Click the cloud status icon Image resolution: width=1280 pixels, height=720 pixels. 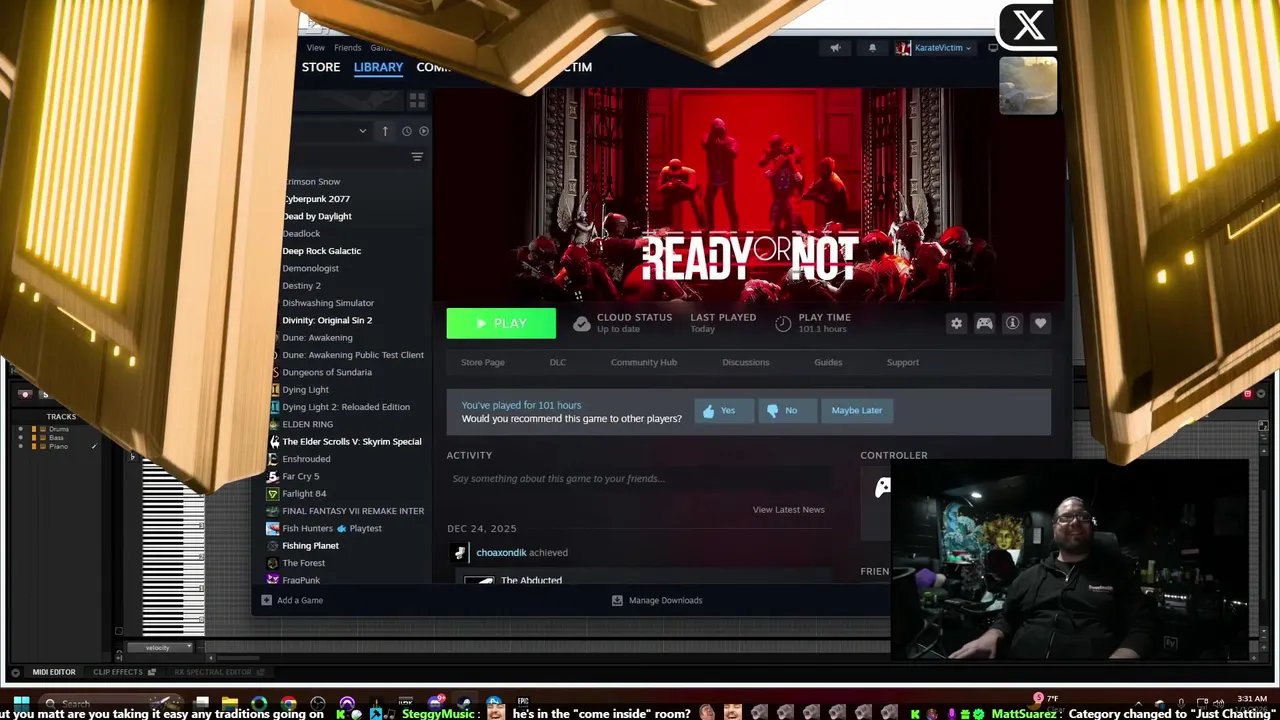pos(581,323)
